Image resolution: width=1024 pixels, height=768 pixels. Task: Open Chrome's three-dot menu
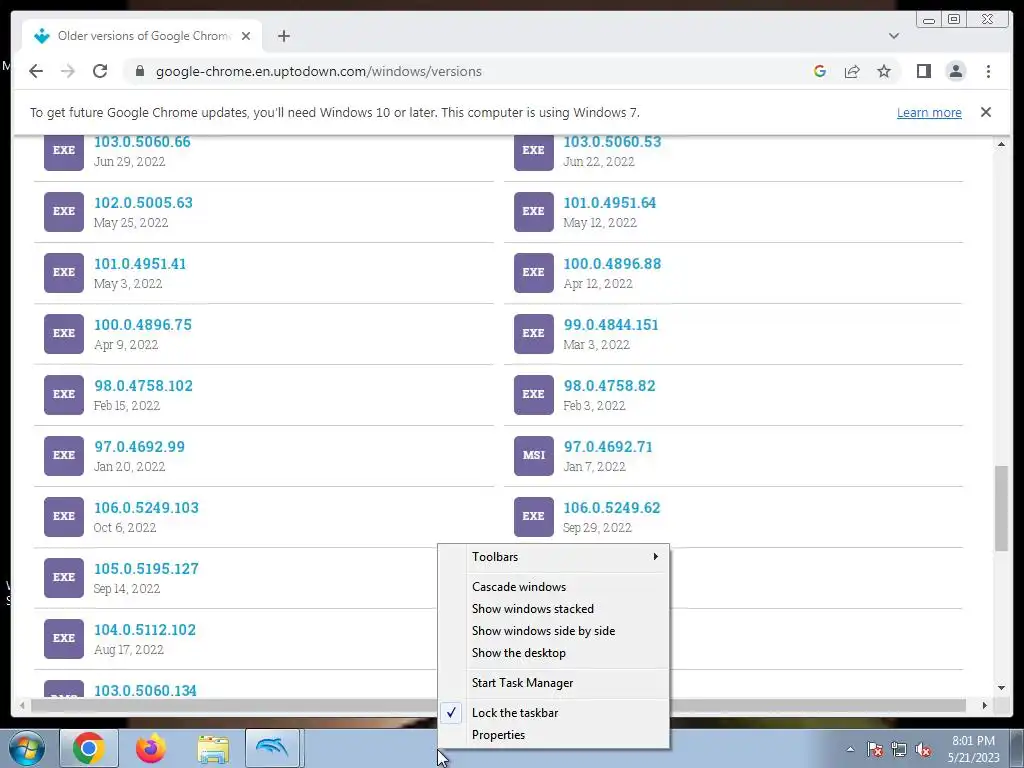tap(988, 71)
